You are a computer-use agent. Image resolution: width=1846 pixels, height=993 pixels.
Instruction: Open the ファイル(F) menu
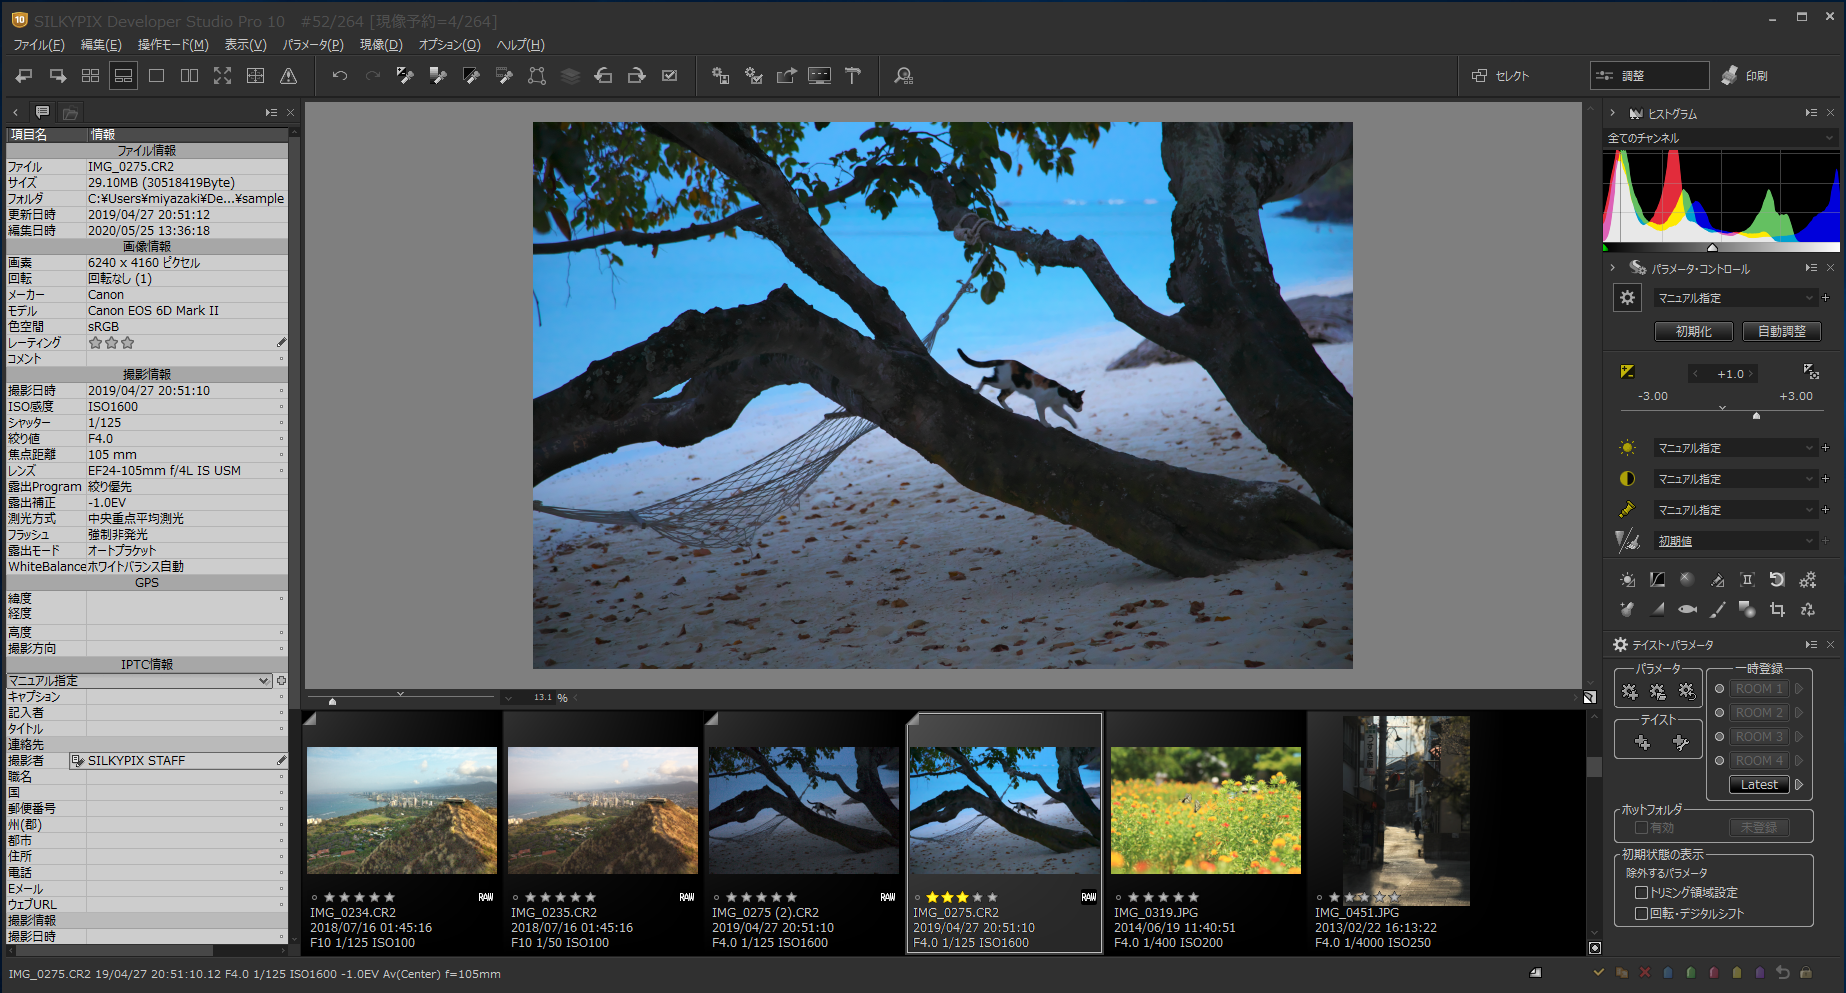click(x=38, y=45)
